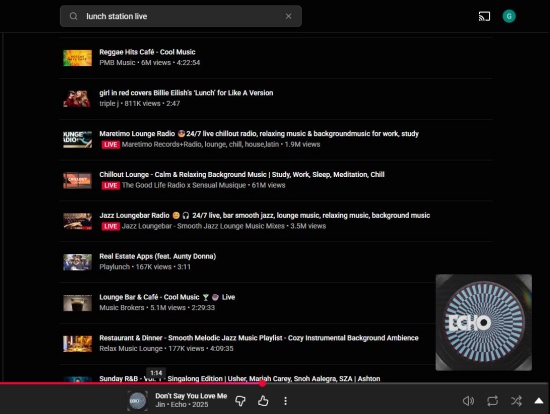
Task: Click Jin • Echo • 2025 artist line
Action: coord(182,405)
